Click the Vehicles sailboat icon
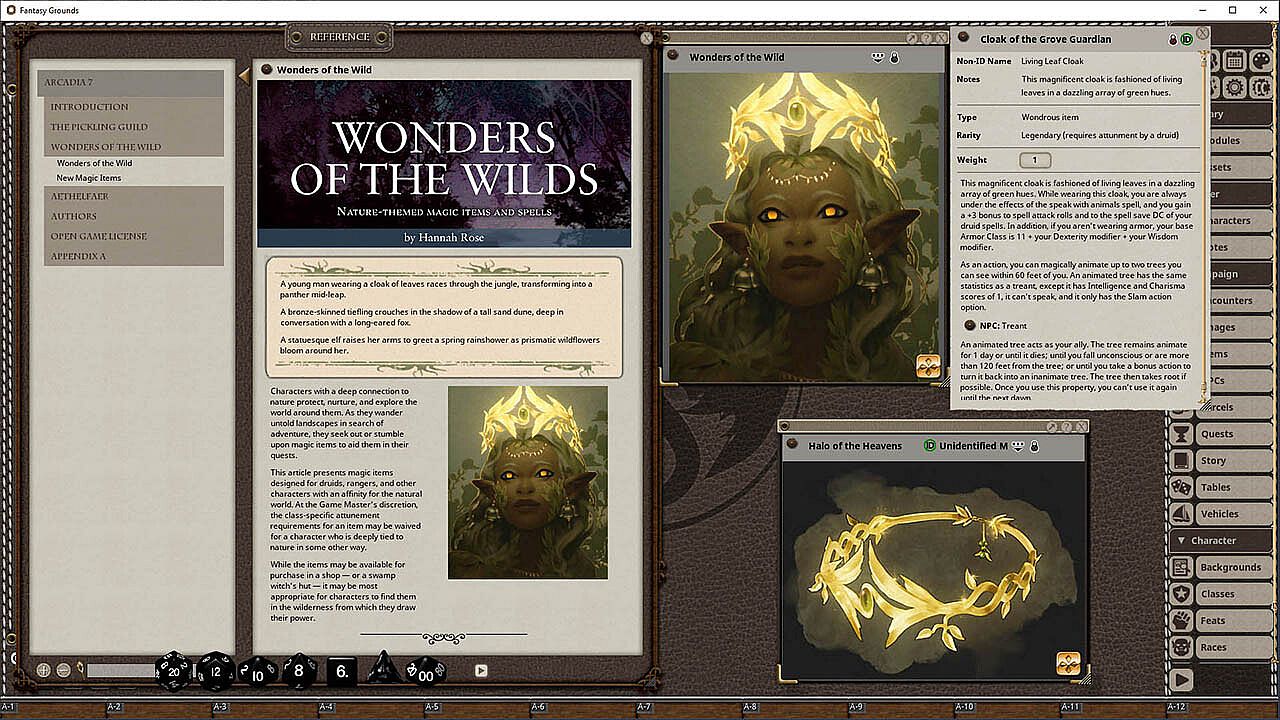 pos(1181,514)
